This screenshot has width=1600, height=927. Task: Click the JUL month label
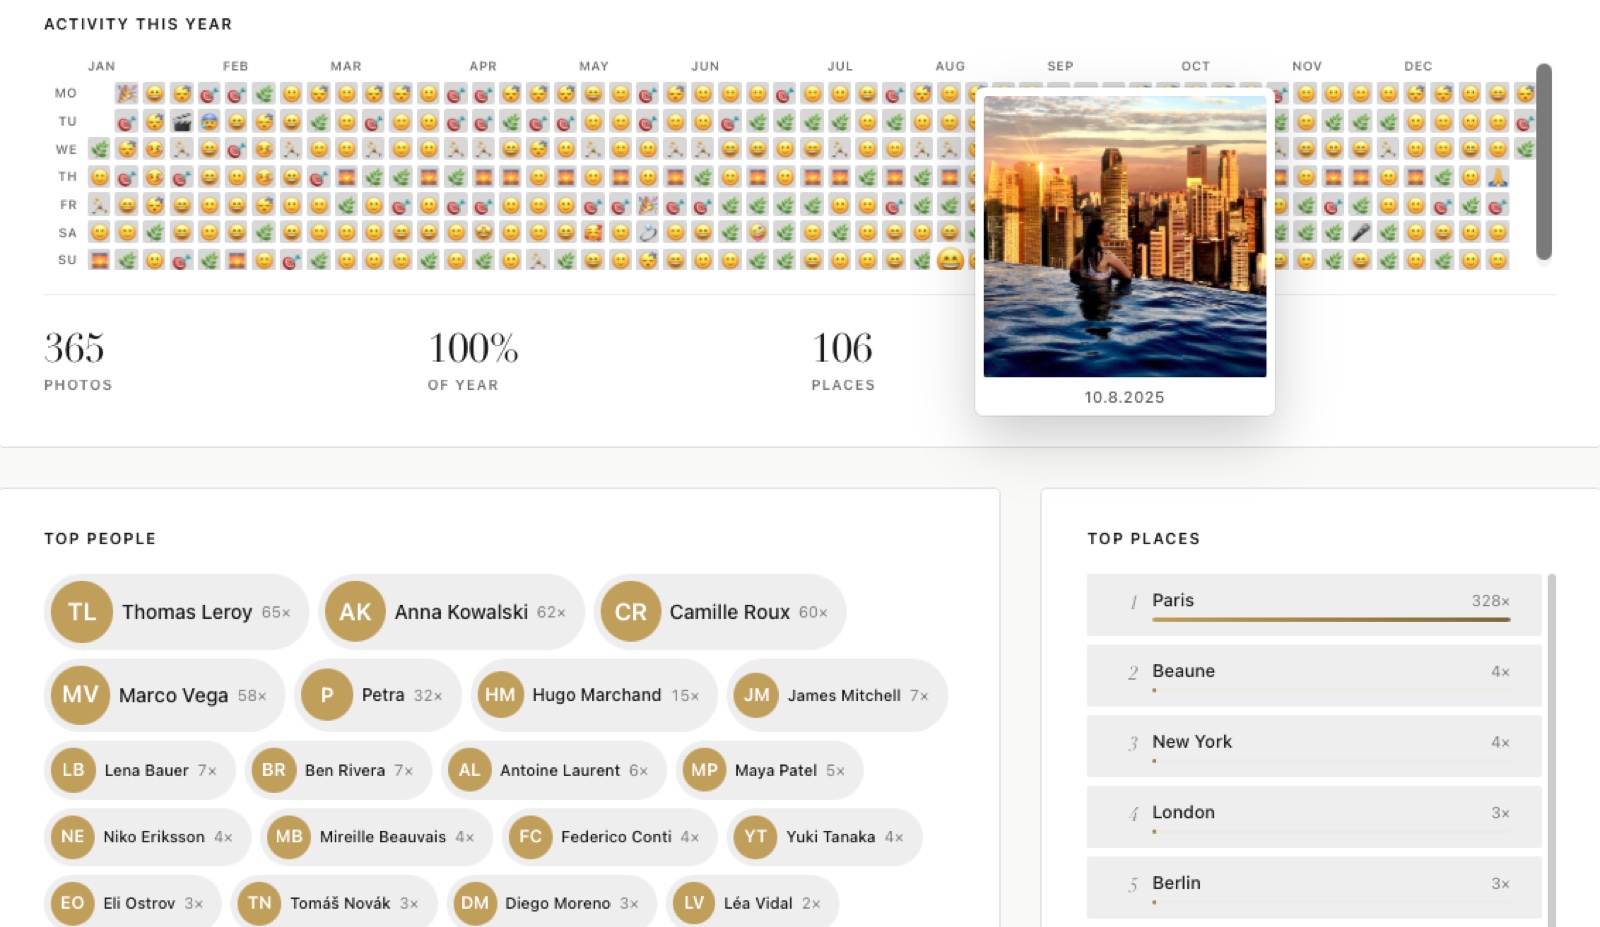point(840,66)
